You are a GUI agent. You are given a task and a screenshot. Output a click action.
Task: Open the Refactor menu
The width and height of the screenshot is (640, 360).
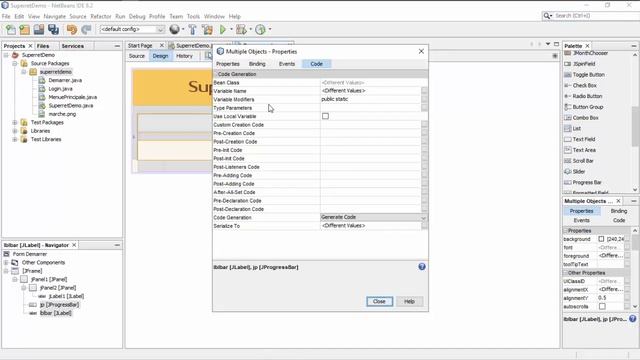click(x=101, y=16)
